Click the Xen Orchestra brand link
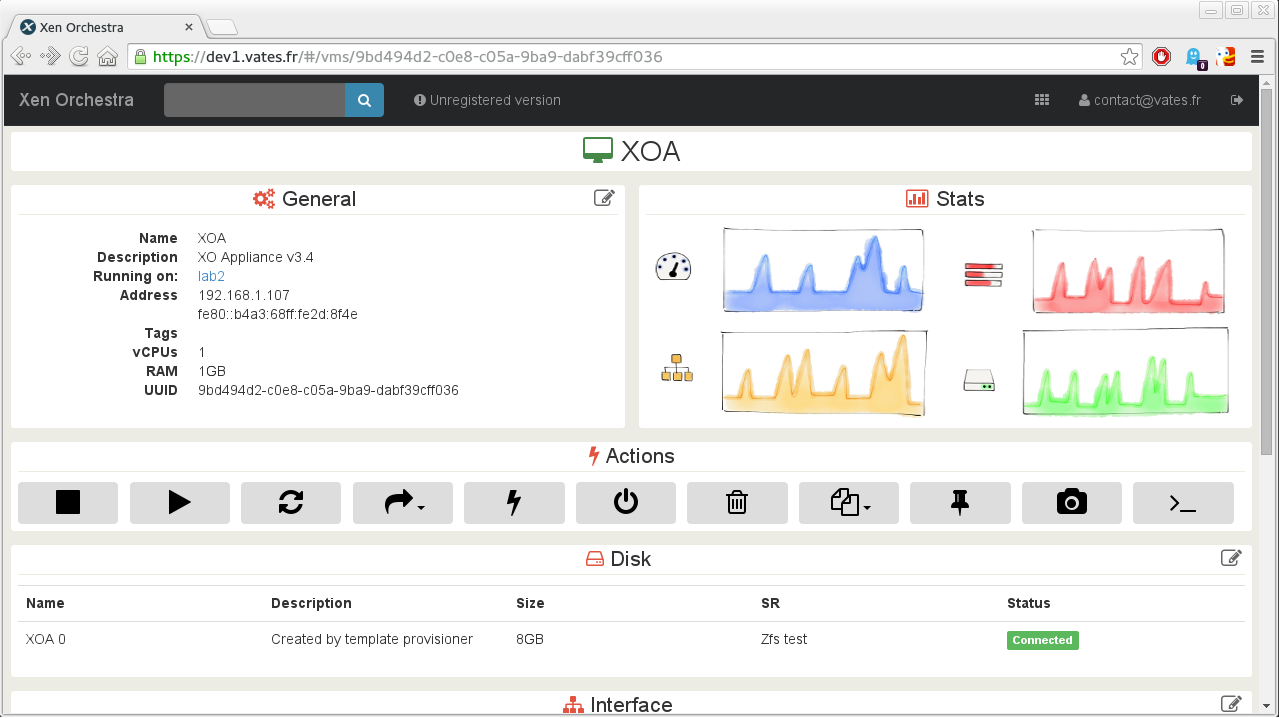 point(76,100)
